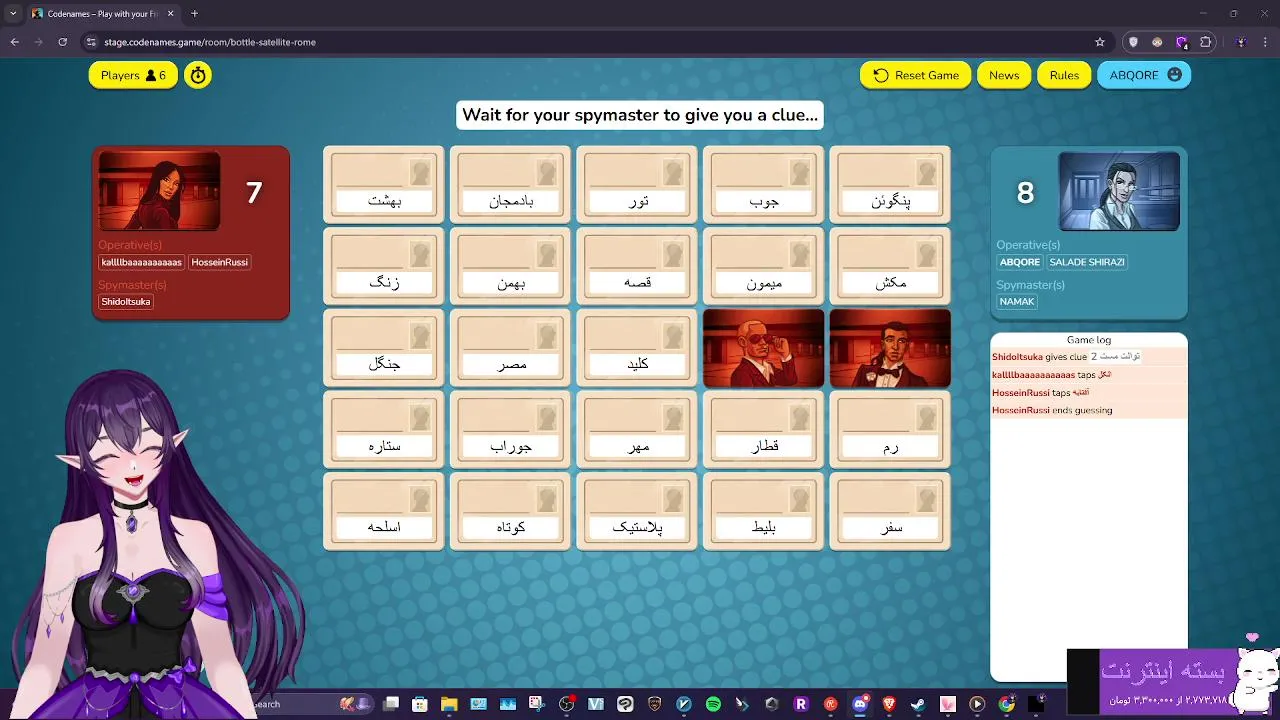Image resolution: width=1280 pixels, height=720 pixels.
Task: Open Discord from the taskbar
Action: (x=860, y=704)
